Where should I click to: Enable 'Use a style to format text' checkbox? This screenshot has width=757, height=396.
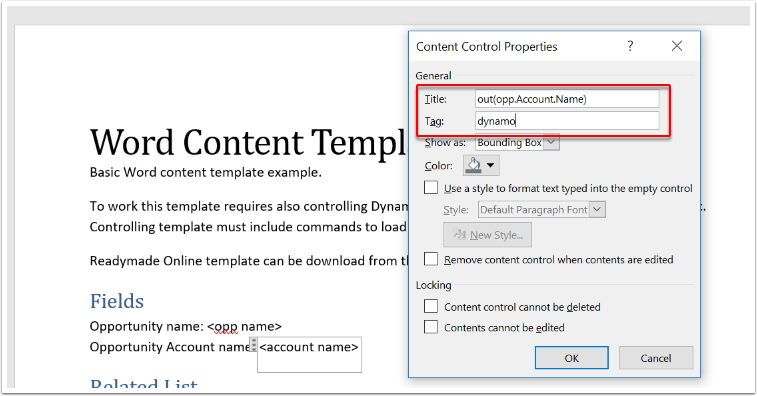431,187
